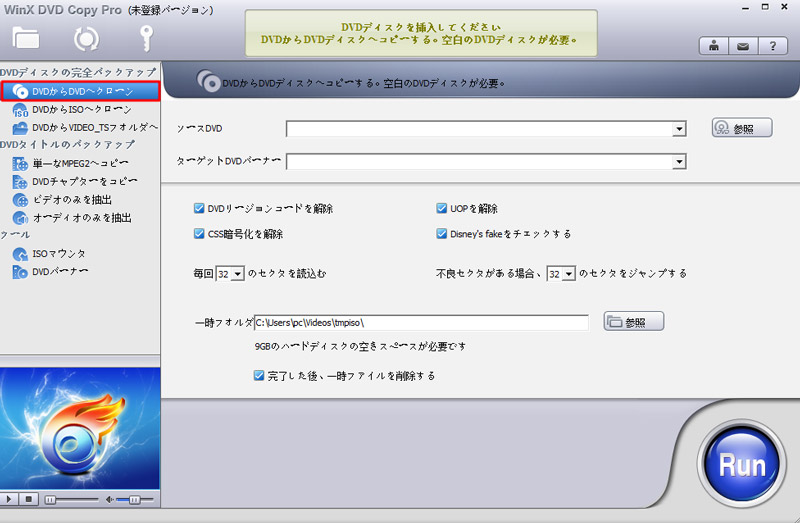Viewport: 800px width, 523px height.
Task: Click the video-only extract icon
Action: (20, 200)
